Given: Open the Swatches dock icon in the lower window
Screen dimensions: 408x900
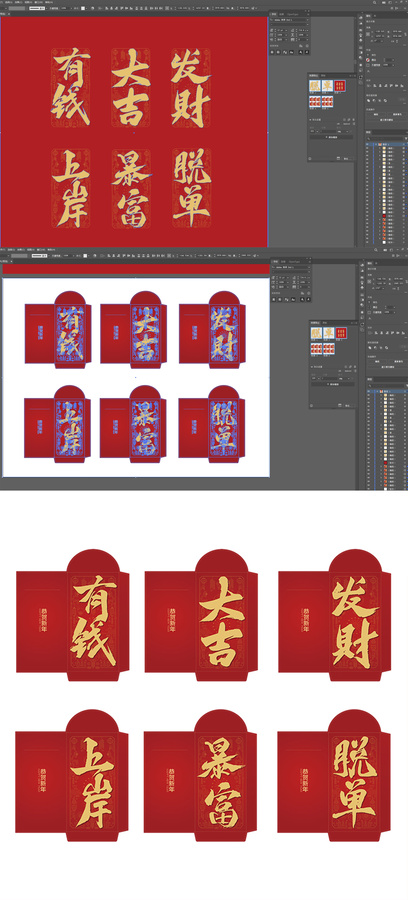Looking at the screenshot, I should pos(362,277).
